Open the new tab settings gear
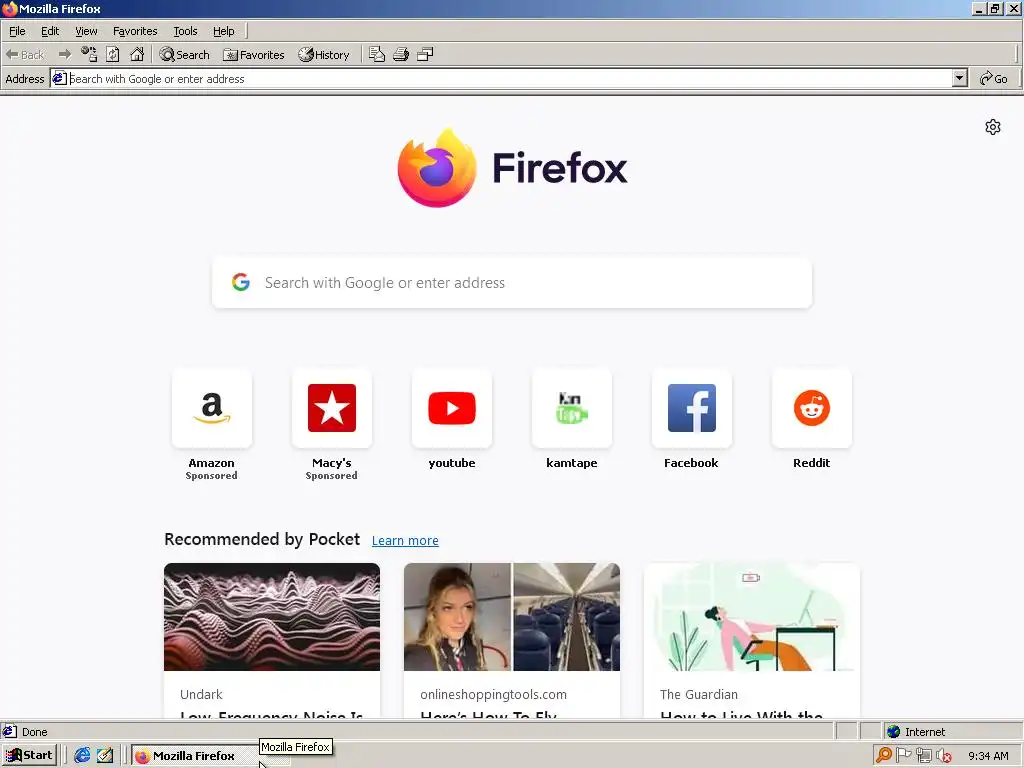Viewport: 1024px width, 768px height. [993, 127]
